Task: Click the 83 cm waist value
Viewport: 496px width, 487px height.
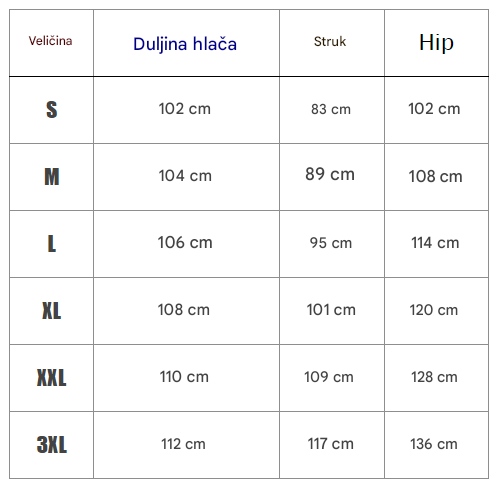Action: 331,109
